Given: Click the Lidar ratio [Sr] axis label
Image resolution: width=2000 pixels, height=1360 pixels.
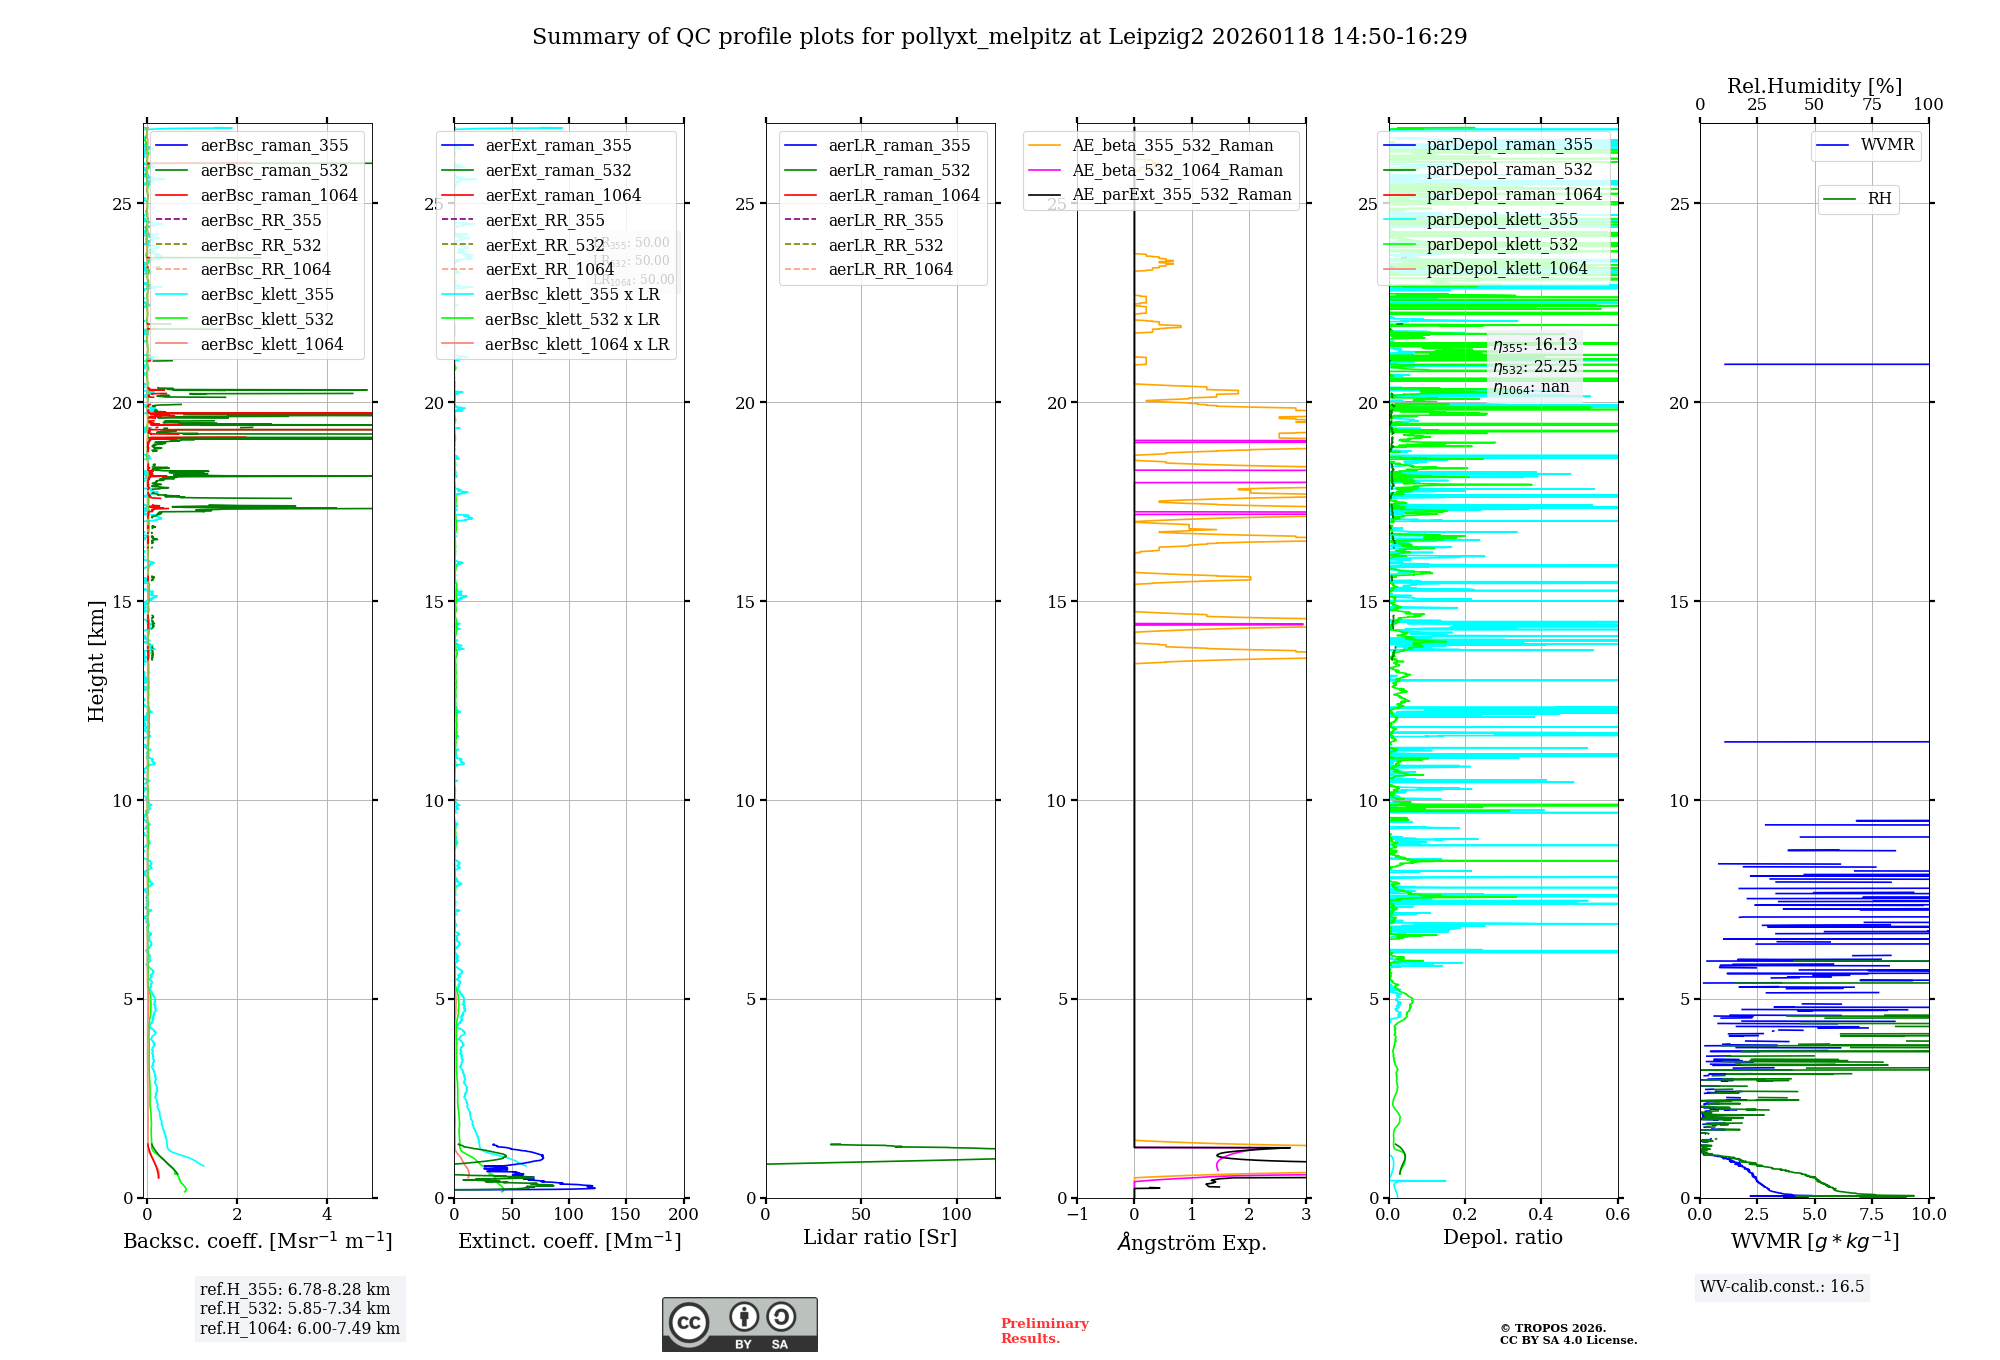Looking at the screenshot, I should pyautogui.click(x=879, y=1237).
